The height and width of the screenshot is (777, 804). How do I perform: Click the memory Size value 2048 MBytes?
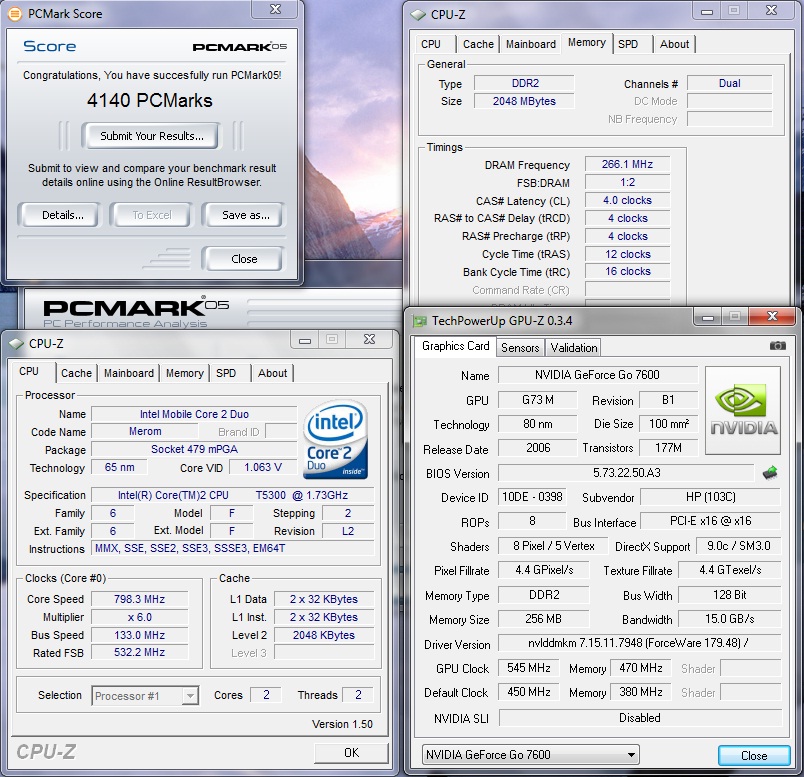point(524,101)
